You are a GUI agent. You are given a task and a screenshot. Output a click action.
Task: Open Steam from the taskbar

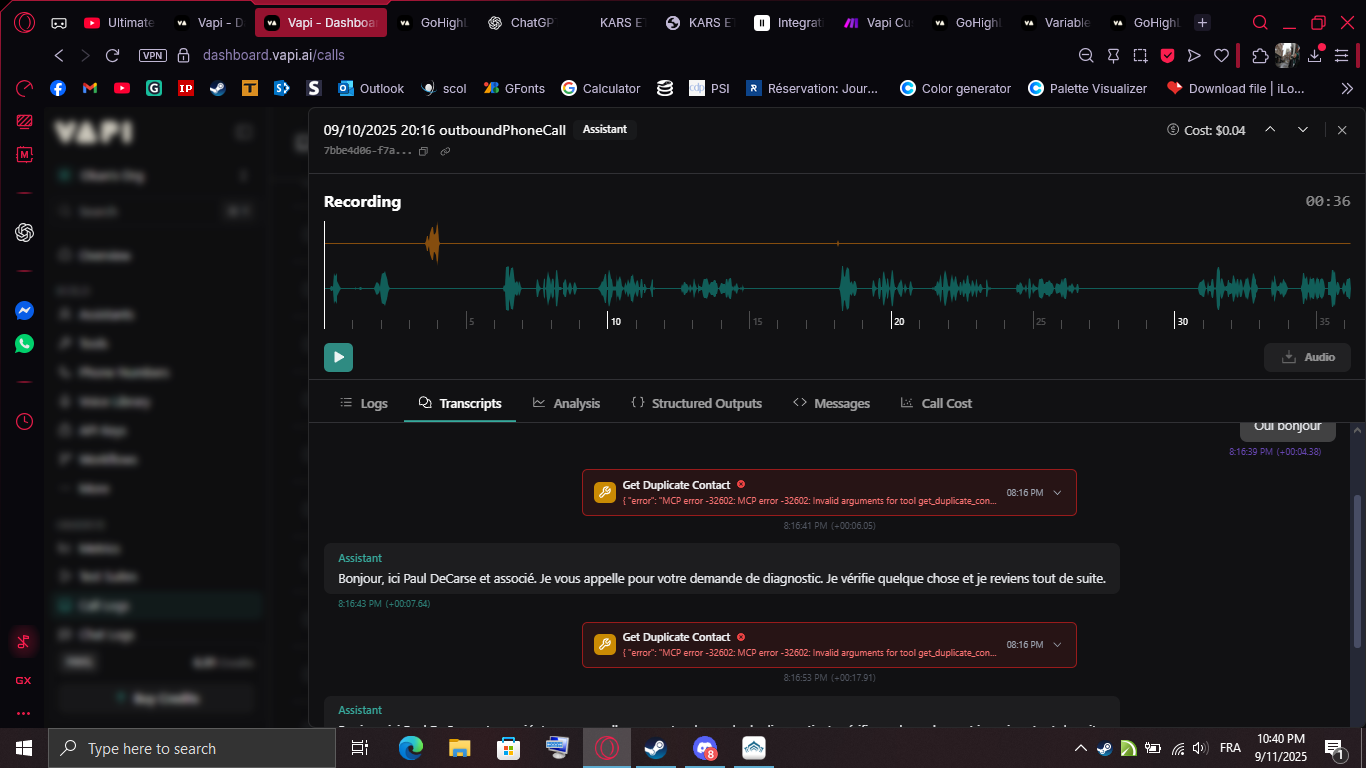tap(655, 748)
